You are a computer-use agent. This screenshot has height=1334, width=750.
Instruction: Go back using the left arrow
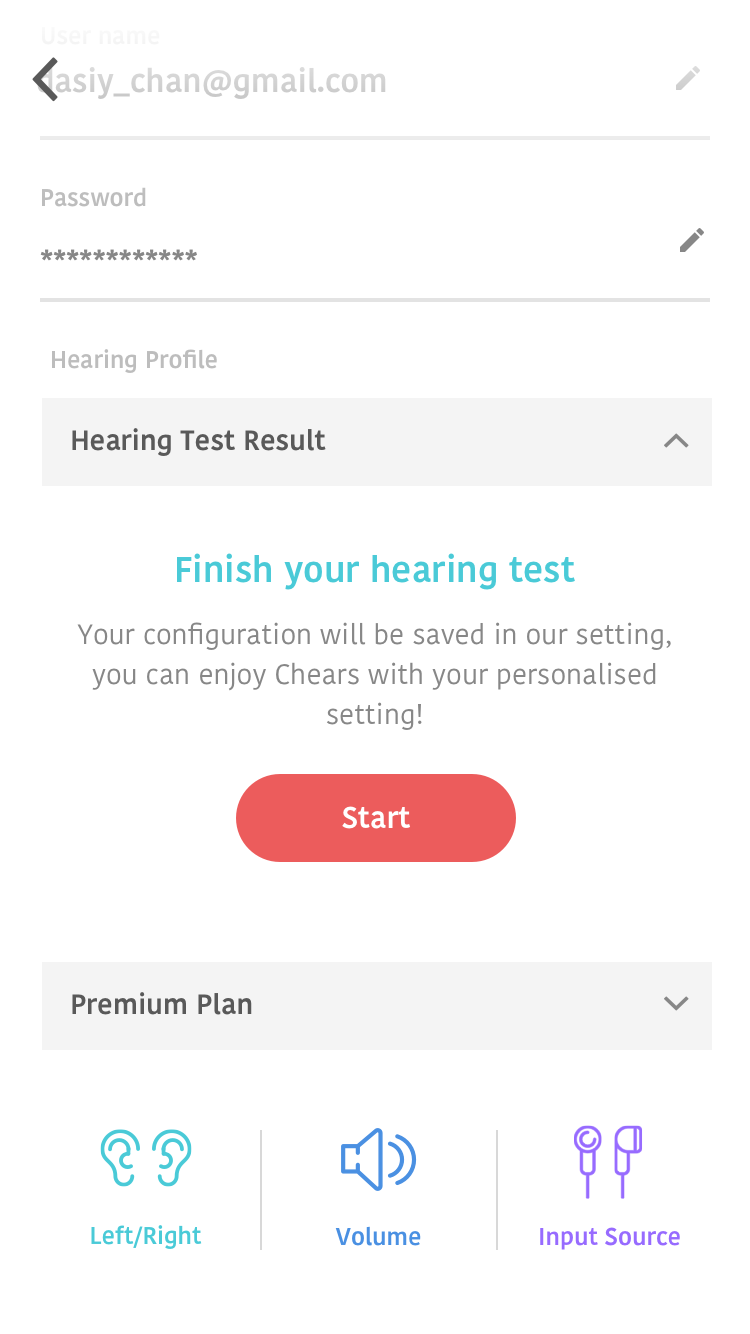click(45, 80)
